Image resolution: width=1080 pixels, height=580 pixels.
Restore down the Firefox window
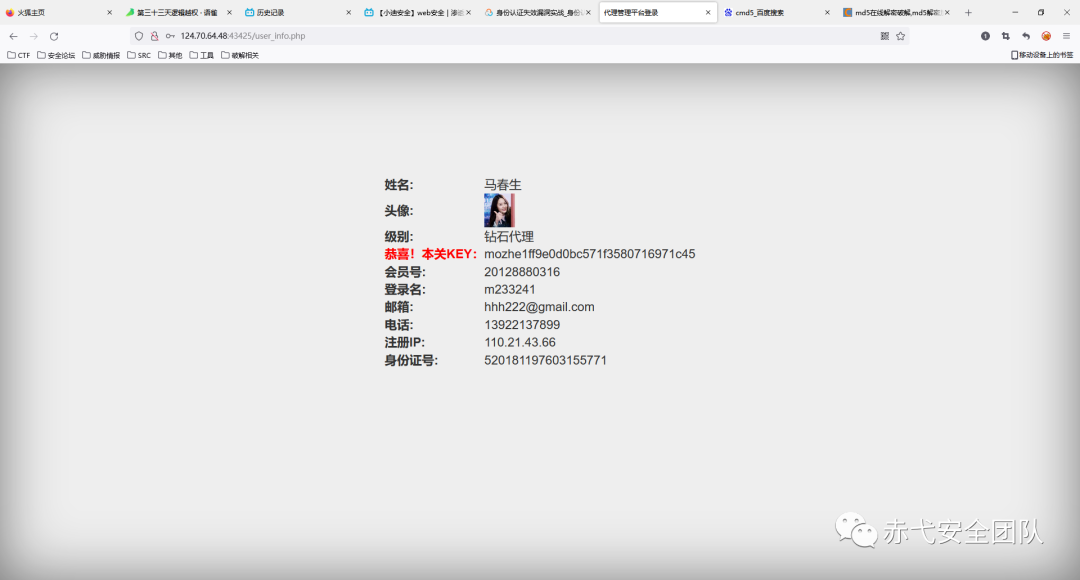1041,12
